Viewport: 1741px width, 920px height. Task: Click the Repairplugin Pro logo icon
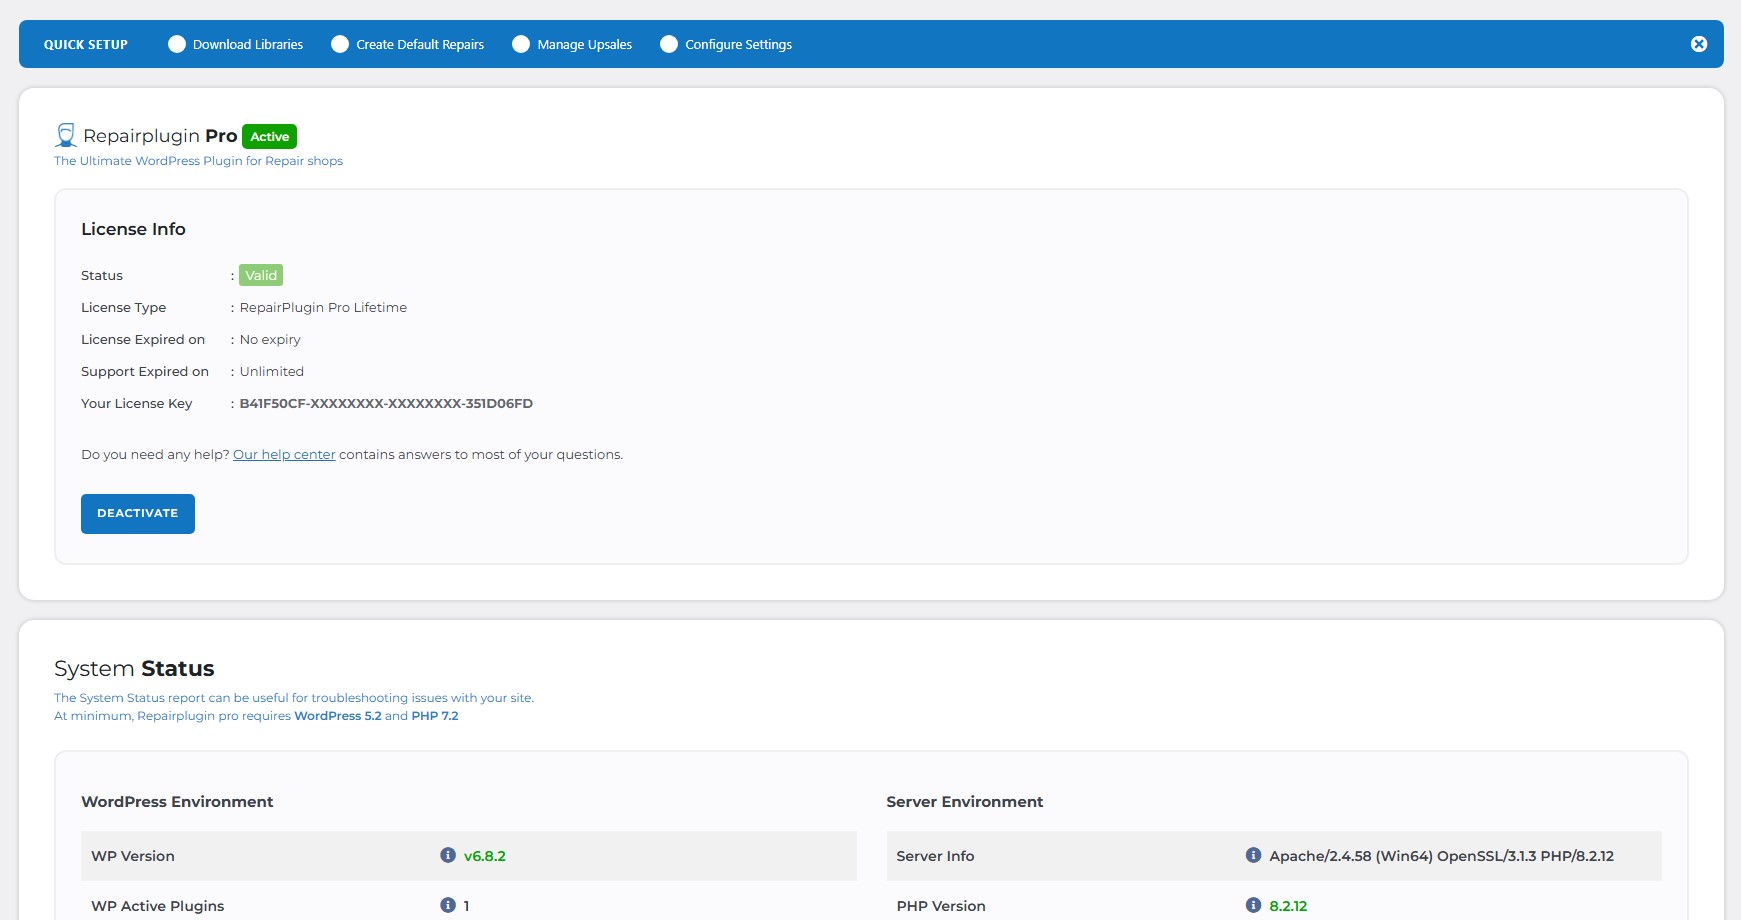point(66,136)
